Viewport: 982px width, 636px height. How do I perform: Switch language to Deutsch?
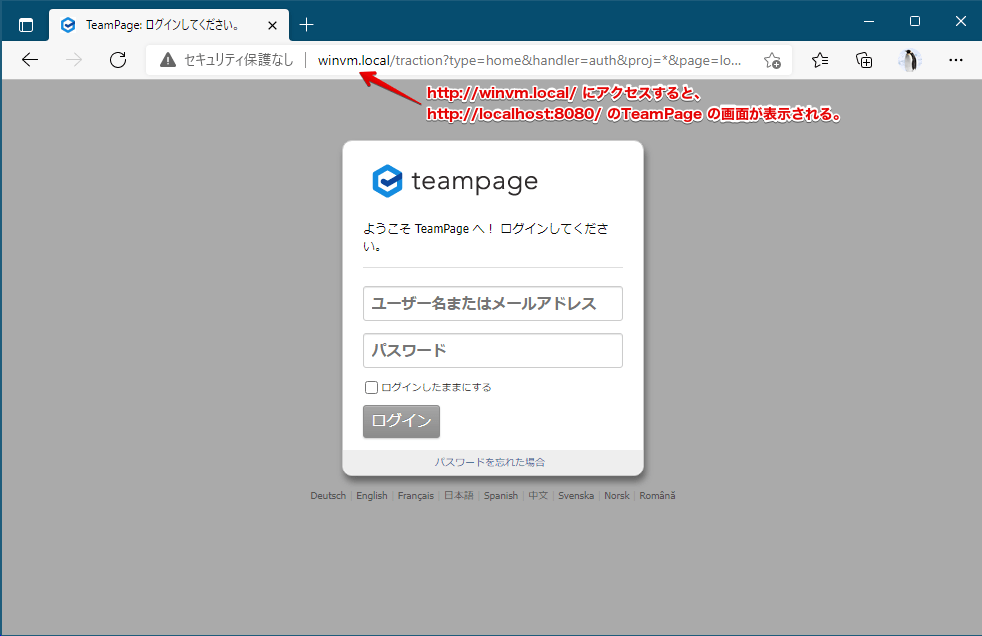tap(328, 496)
